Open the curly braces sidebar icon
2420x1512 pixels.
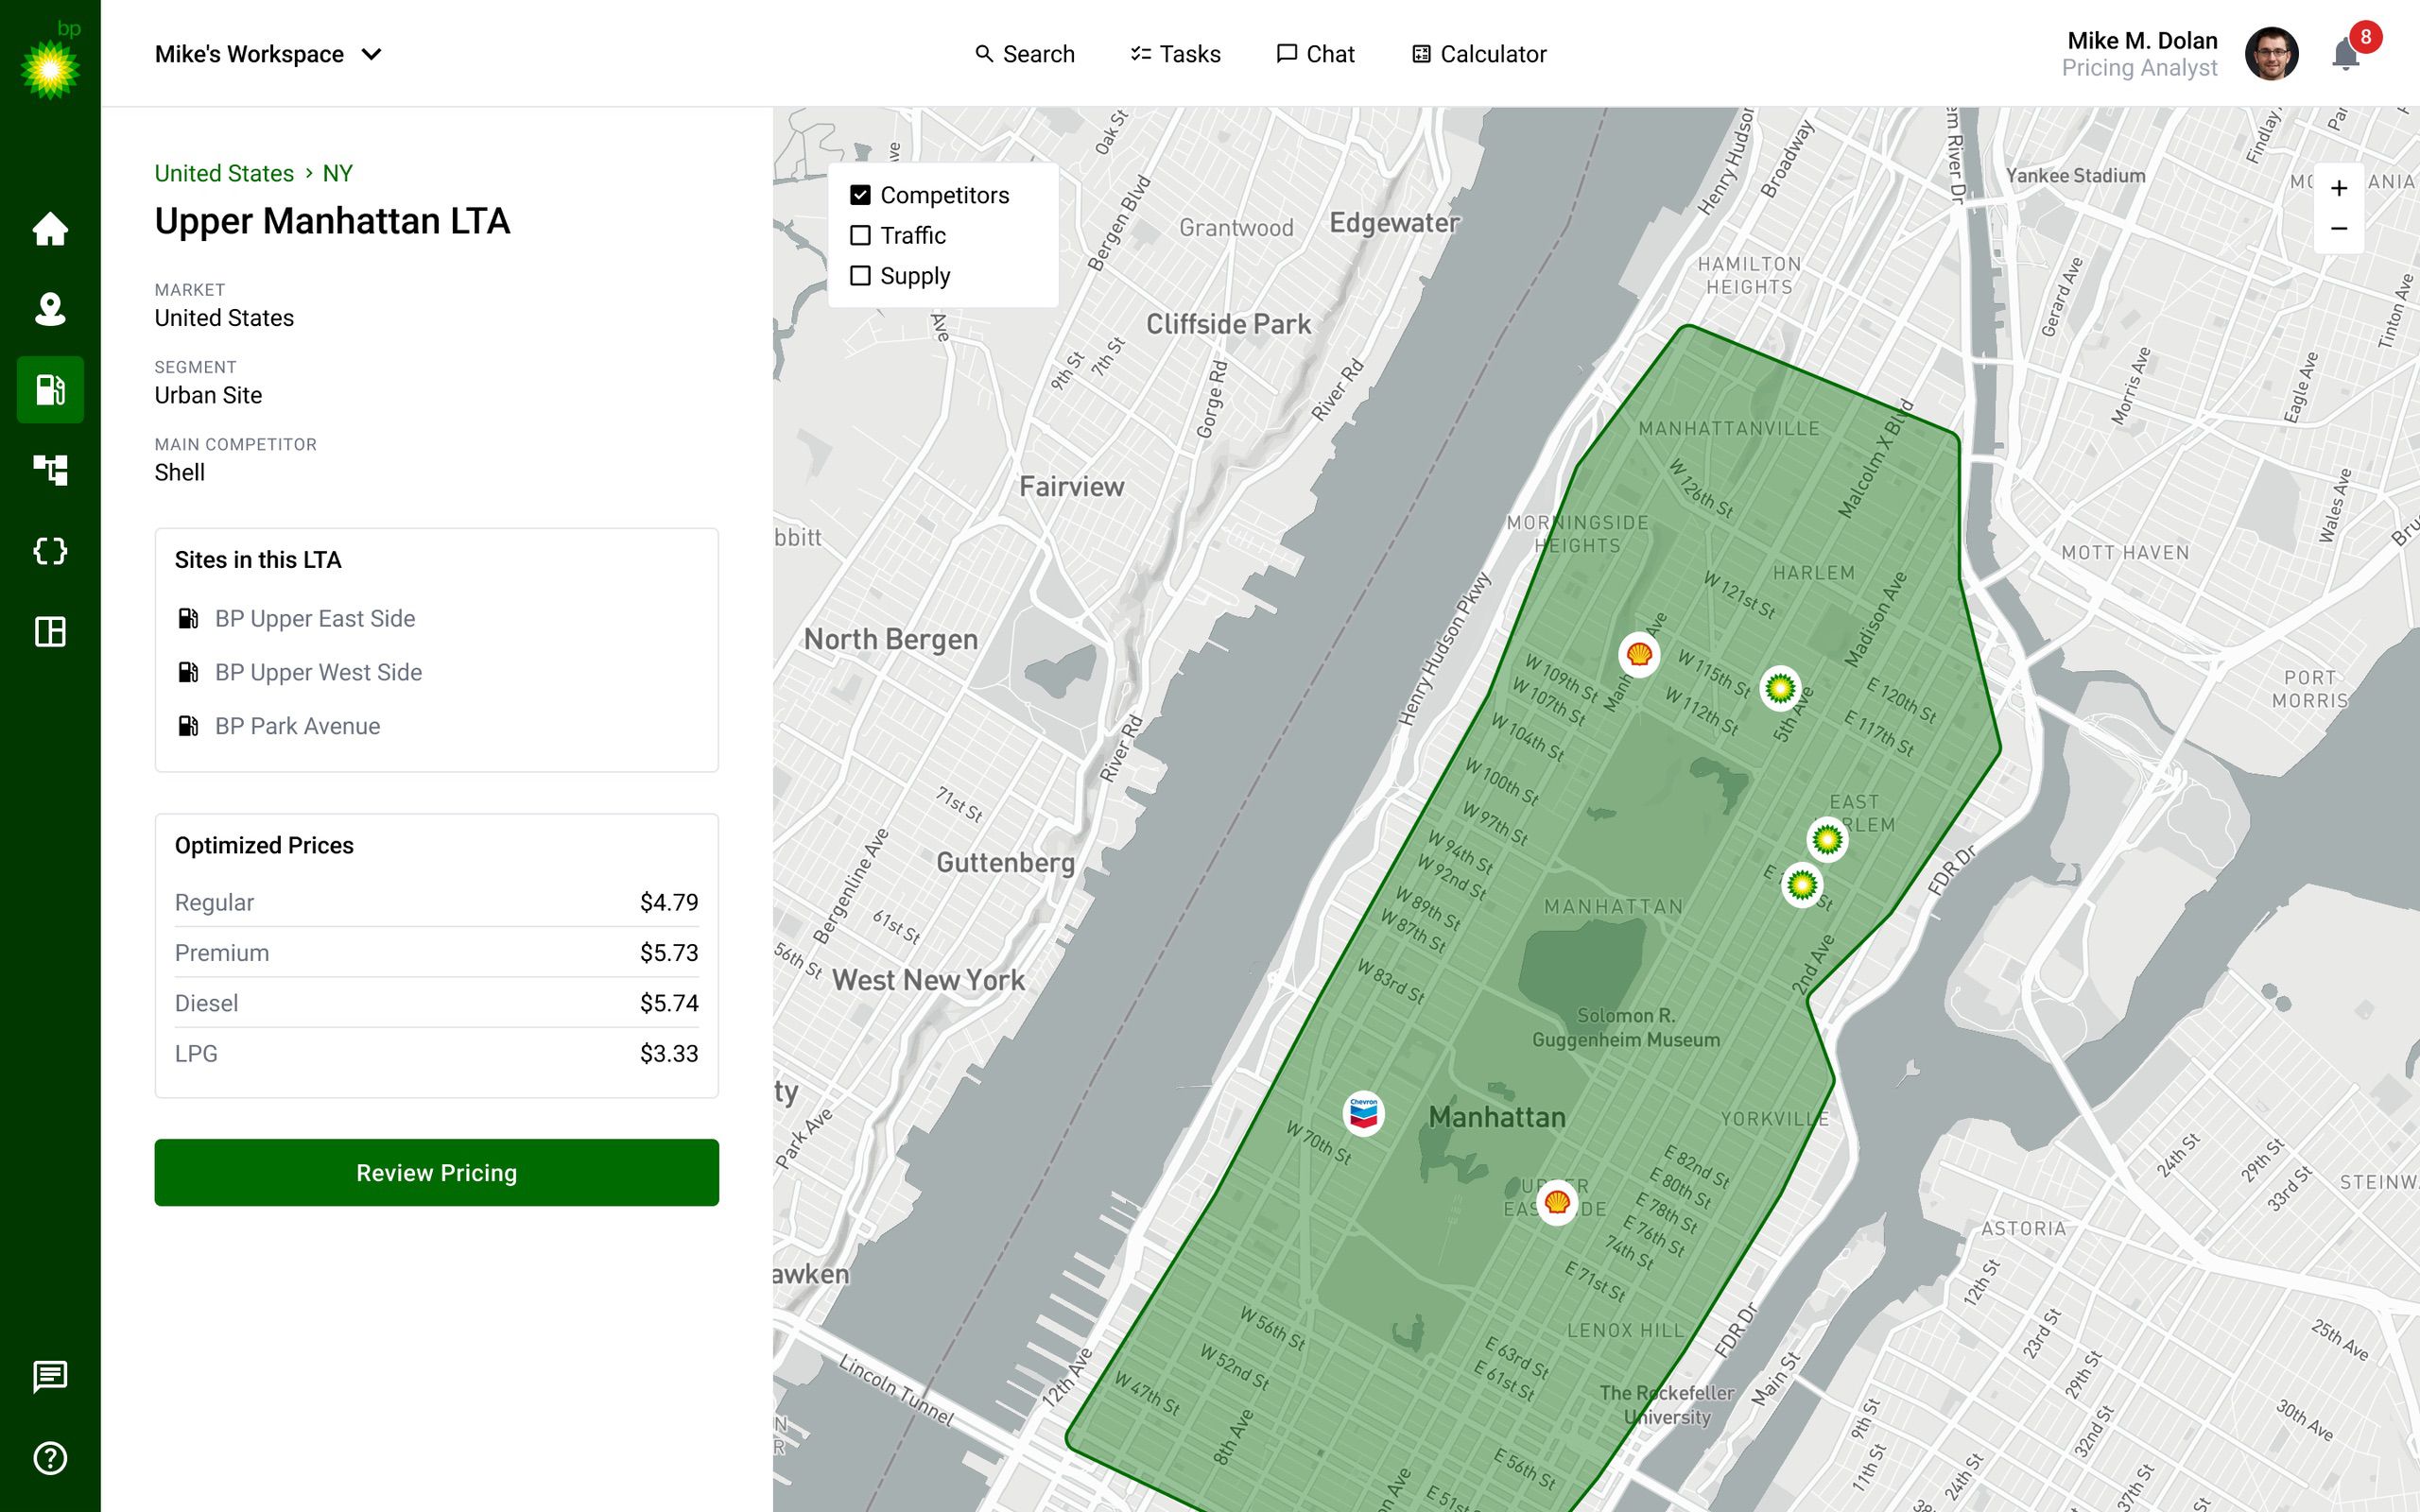pyautogui.click(x=50, y=551)
